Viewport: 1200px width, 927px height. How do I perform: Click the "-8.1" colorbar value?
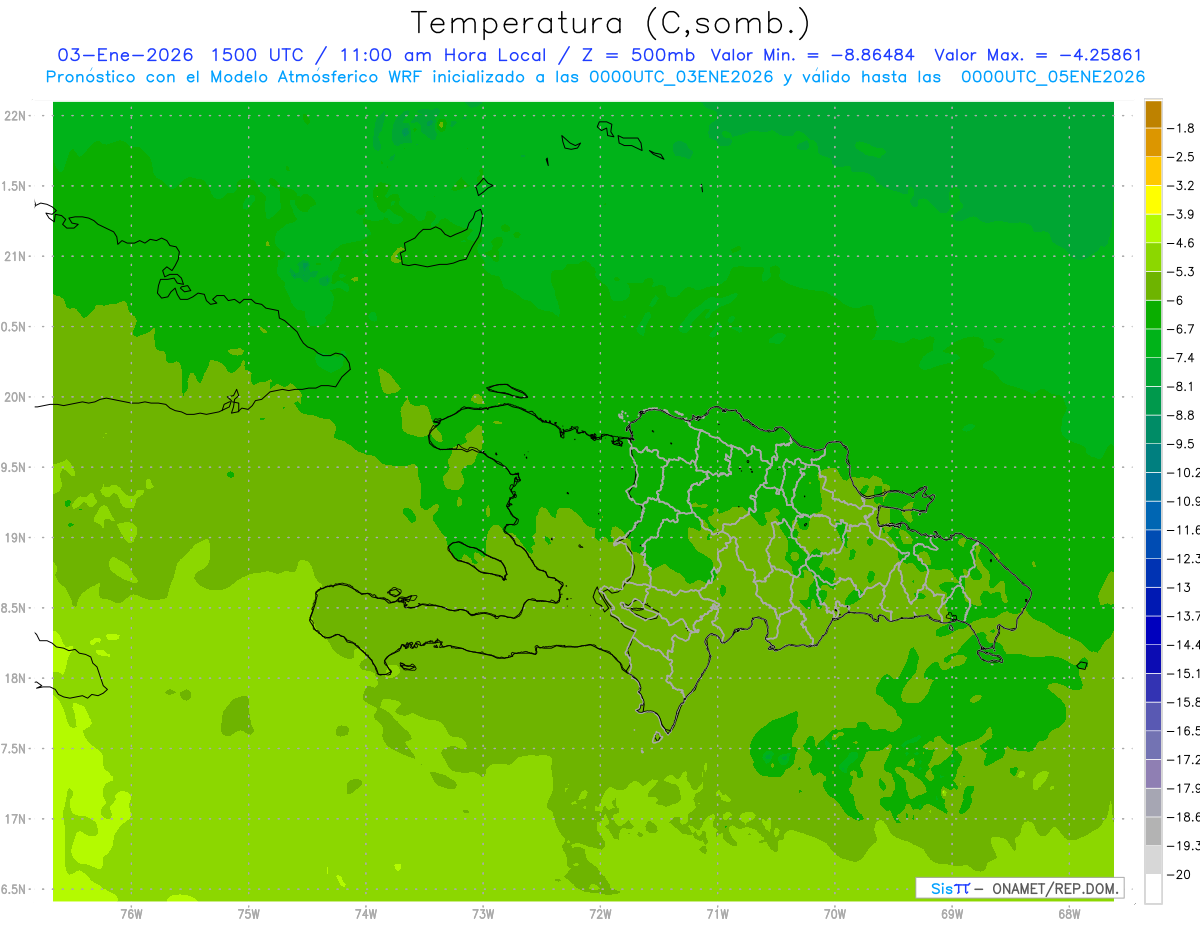pos(1181,386)
